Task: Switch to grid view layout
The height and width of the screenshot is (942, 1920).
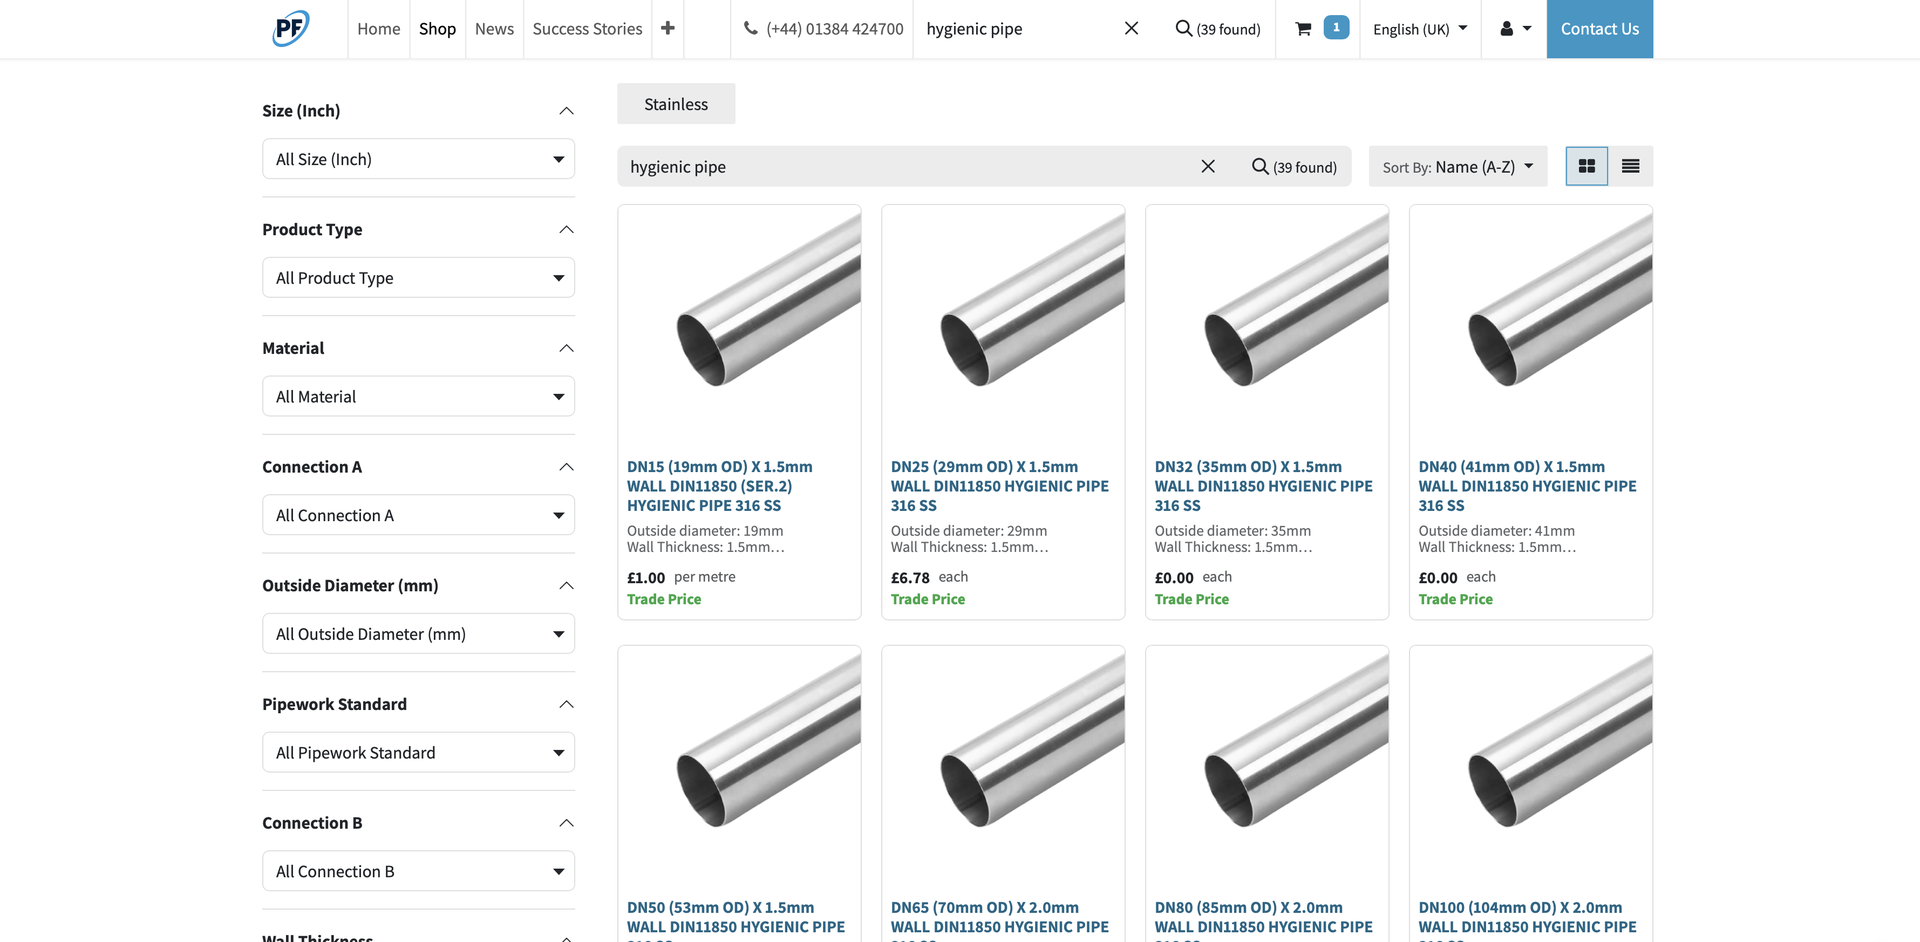Action: pyautogui.click(x=1586, y=166)
